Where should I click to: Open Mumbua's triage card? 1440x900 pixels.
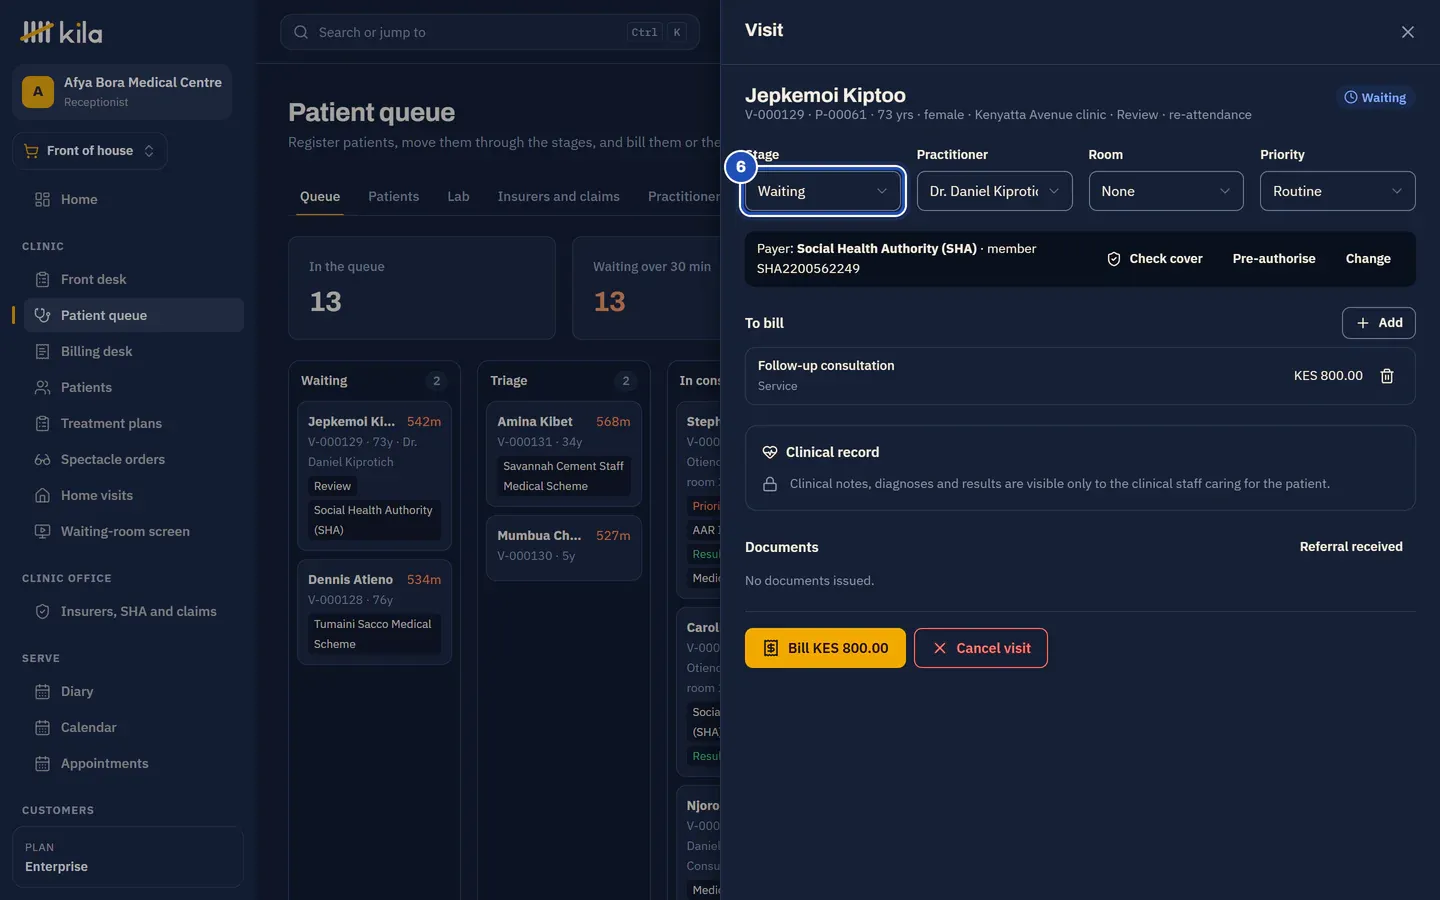pyautogui.click(x=564, y=547)
